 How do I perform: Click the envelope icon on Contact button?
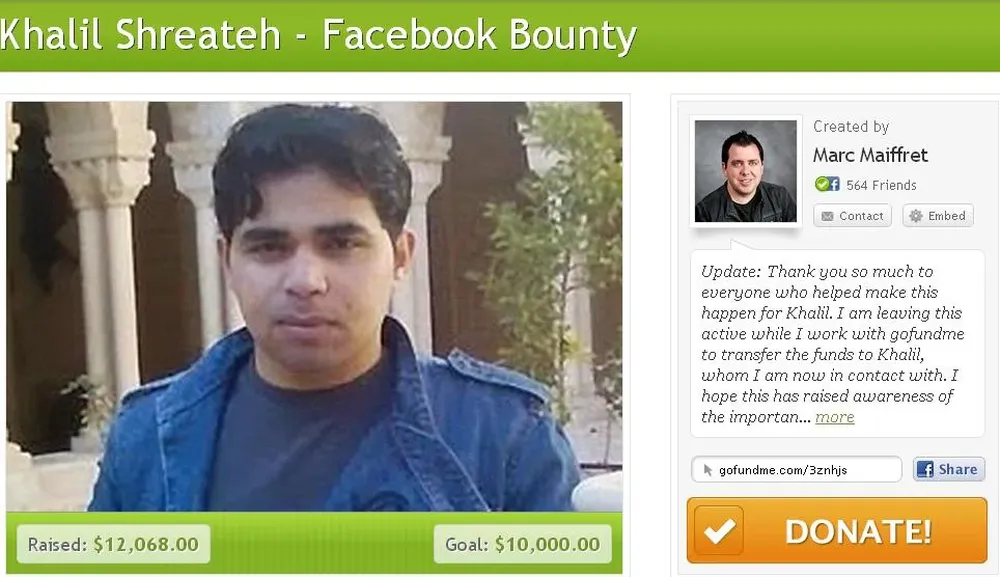827,216
